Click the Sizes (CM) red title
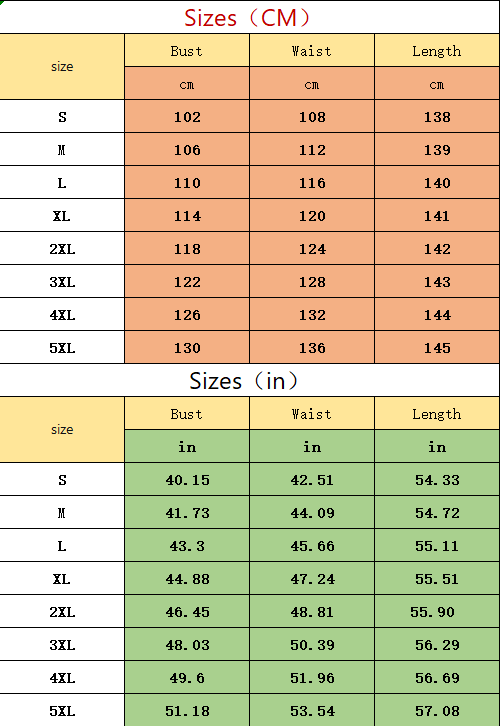Screen dimensions: 500x726 click(247, 18)
